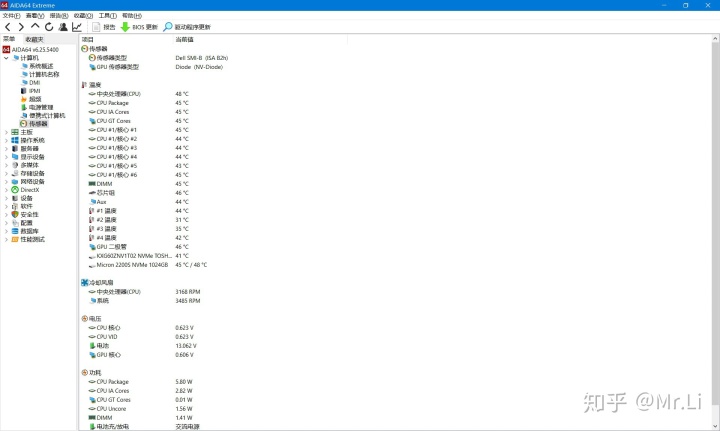
Task: Click the 温度 thermometer section icon
Action: pyautogui.click(x=84, y=85)
